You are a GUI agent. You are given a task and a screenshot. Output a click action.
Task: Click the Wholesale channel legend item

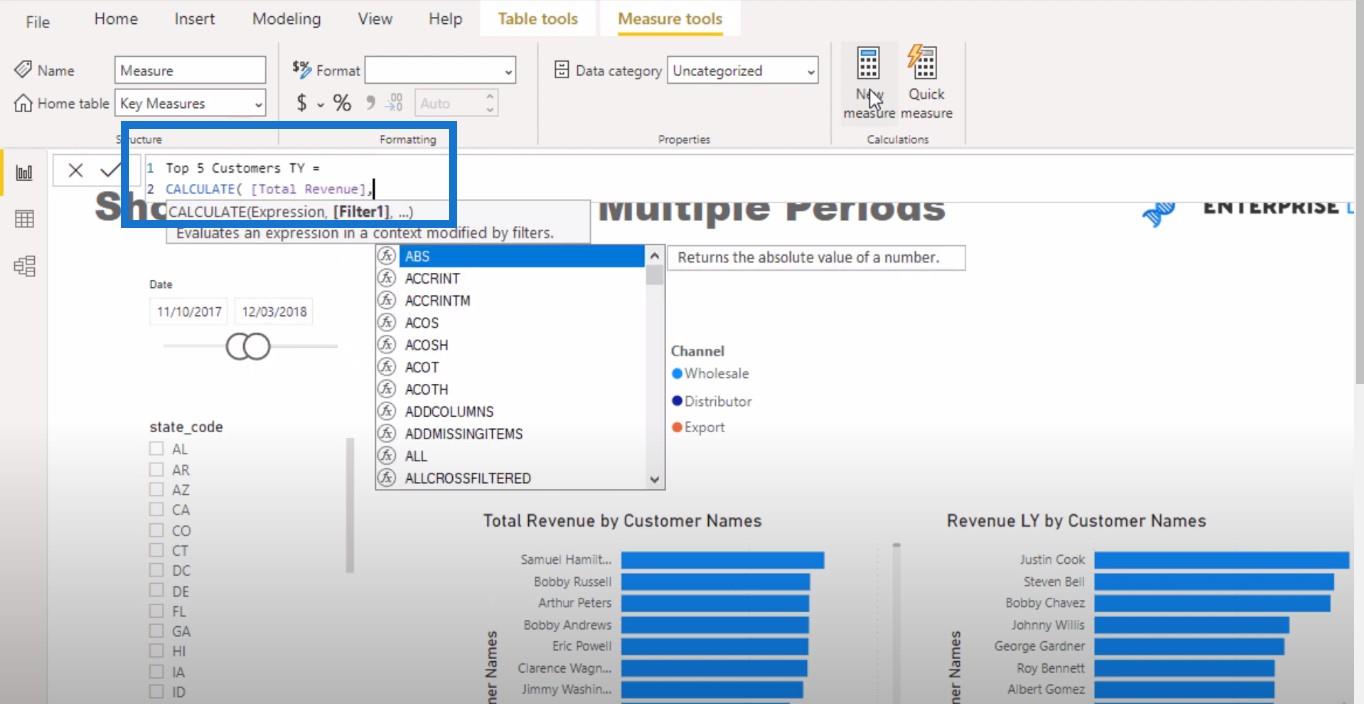point(711,373)
